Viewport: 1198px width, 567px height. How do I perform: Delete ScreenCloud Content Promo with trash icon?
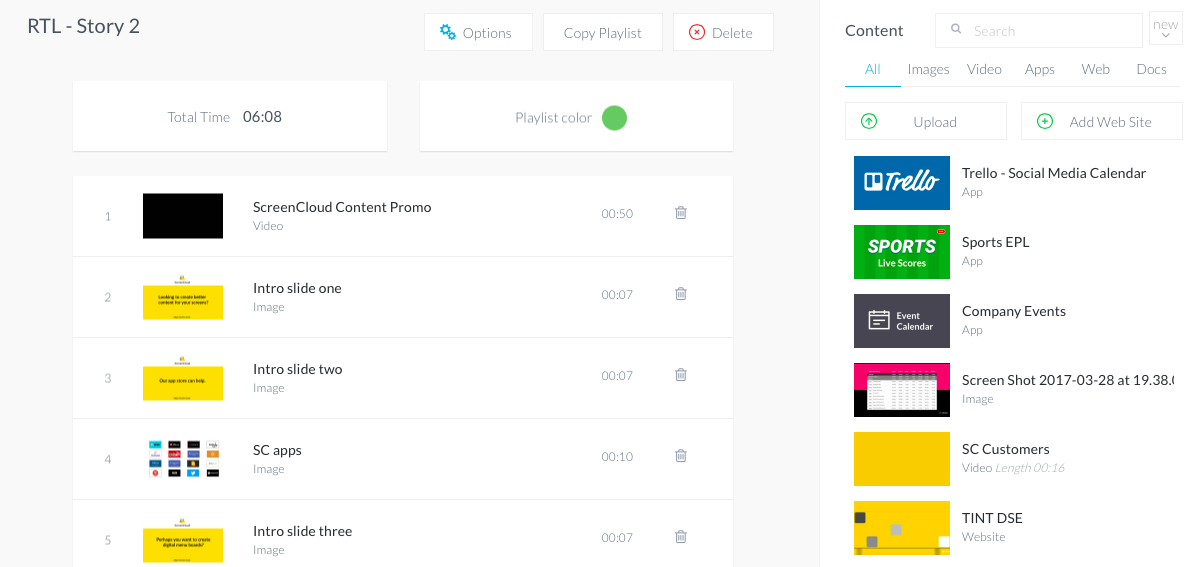pos(681,213)
